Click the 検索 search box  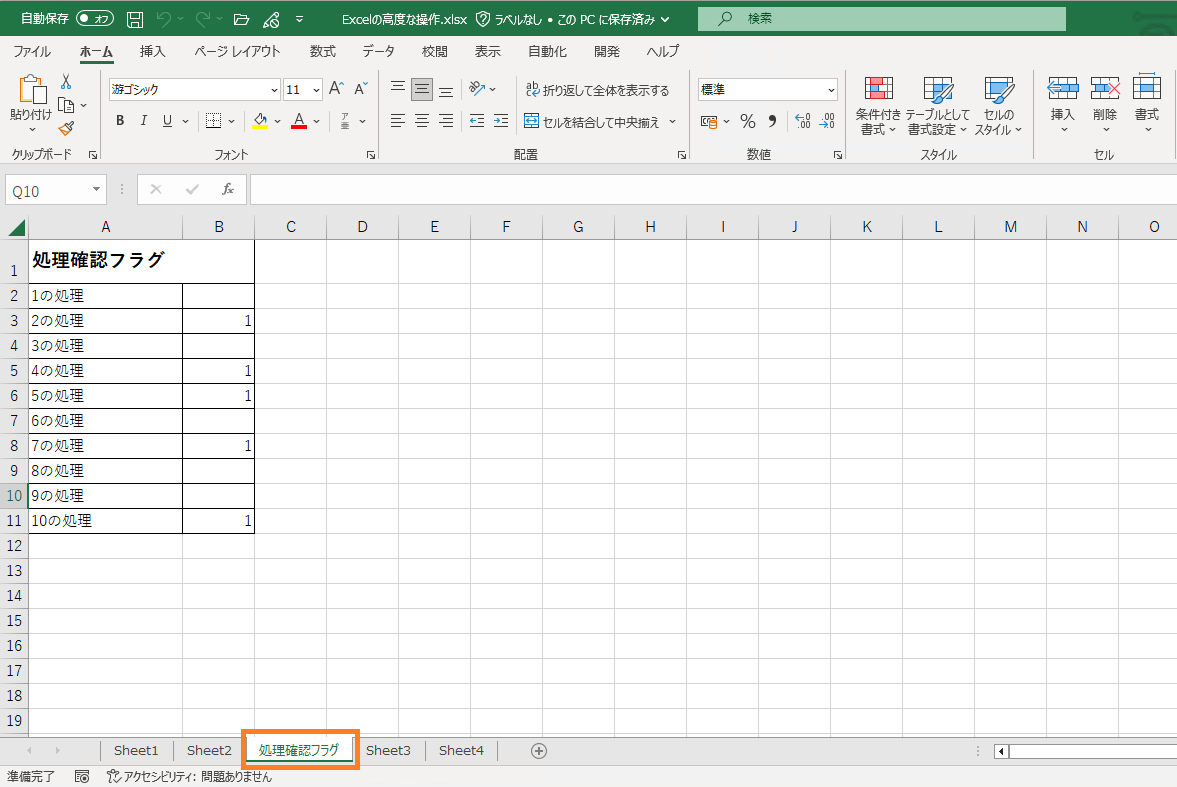(881, 19)
